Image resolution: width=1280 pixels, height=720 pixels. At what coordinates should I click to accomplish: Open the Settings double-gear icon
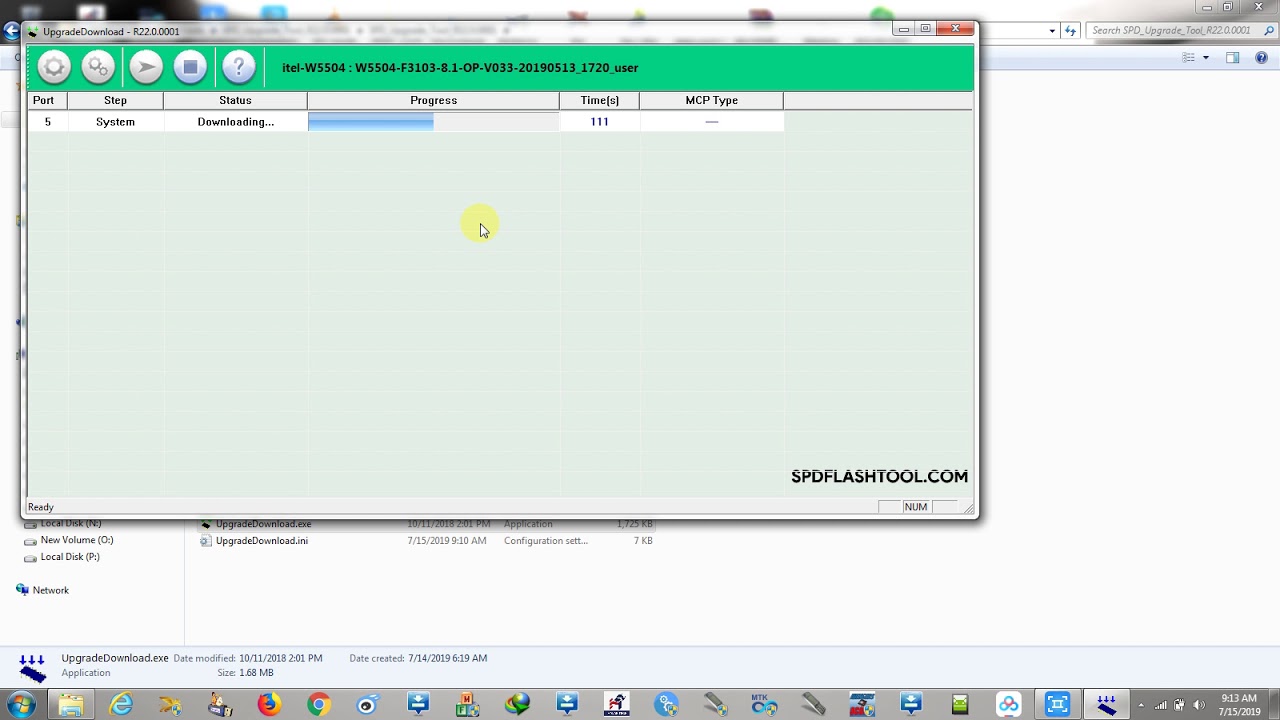(x=98, y=68)
